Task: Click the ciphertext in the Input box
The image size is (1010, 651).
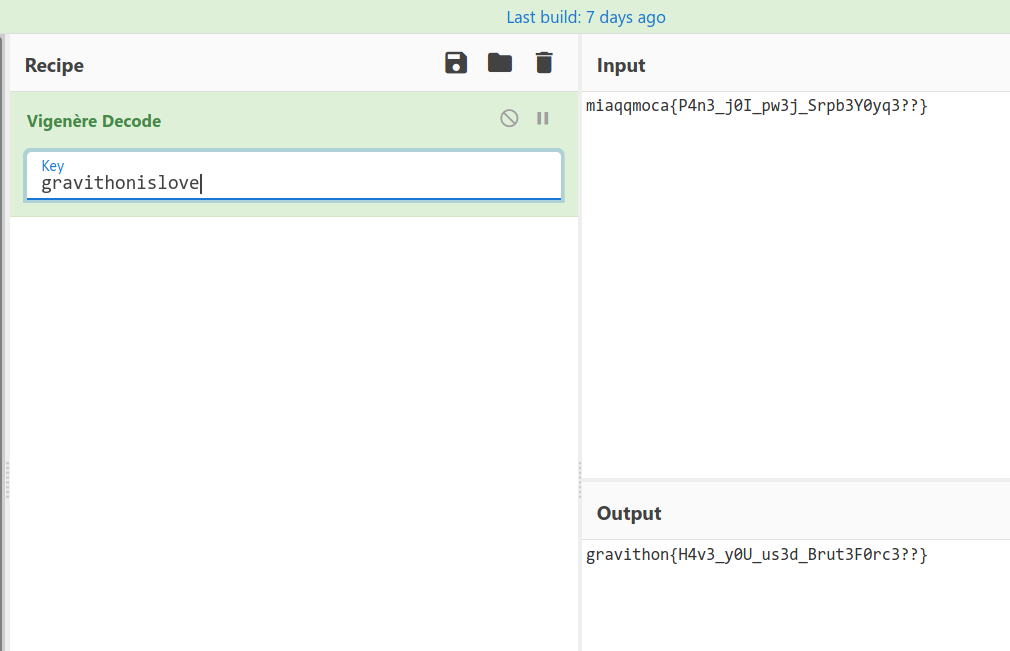Action: (756, 106)
